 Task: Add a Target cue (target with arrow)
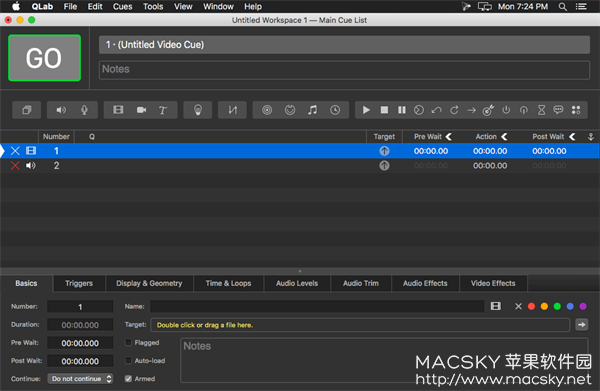(x=488, y=110)
